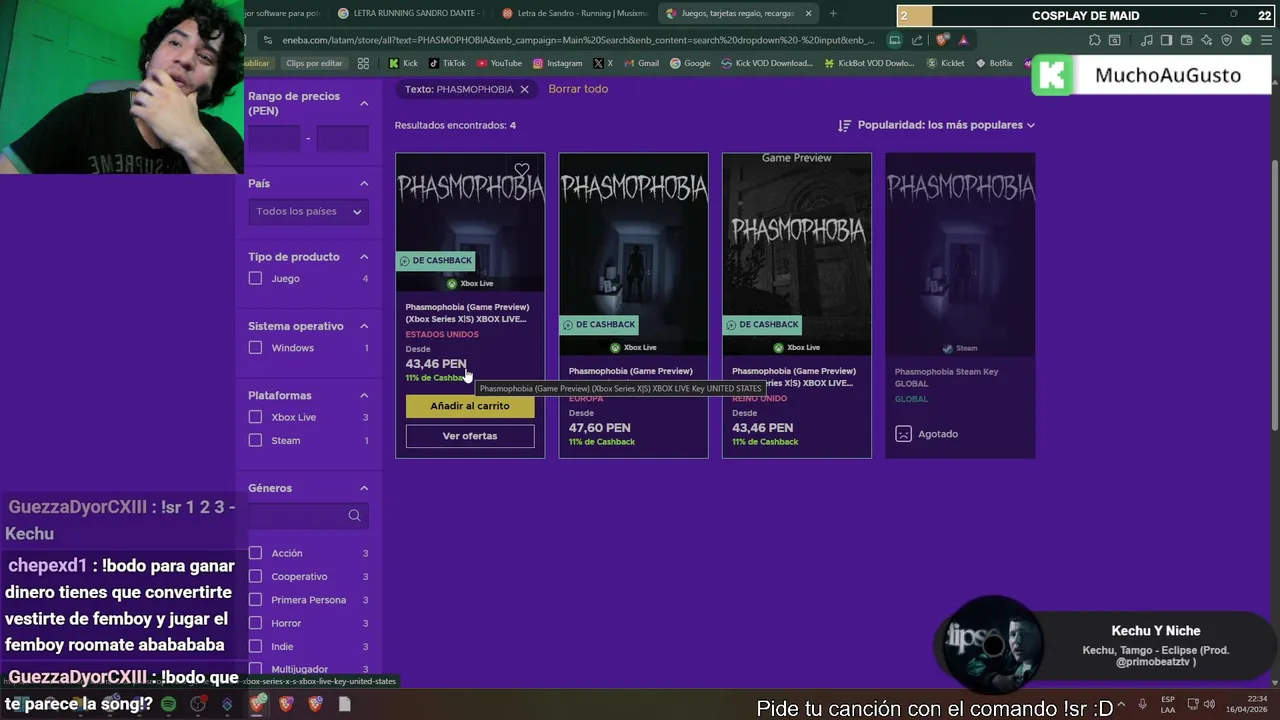
Task: Open the Phasmophobia Steam Key Global card
Action: point(960,305)
